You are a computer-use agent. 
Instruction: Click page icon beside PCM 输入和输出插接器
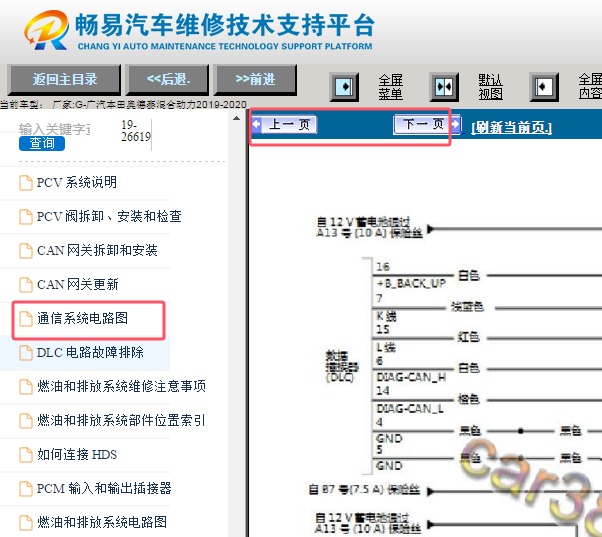[26, 488]
